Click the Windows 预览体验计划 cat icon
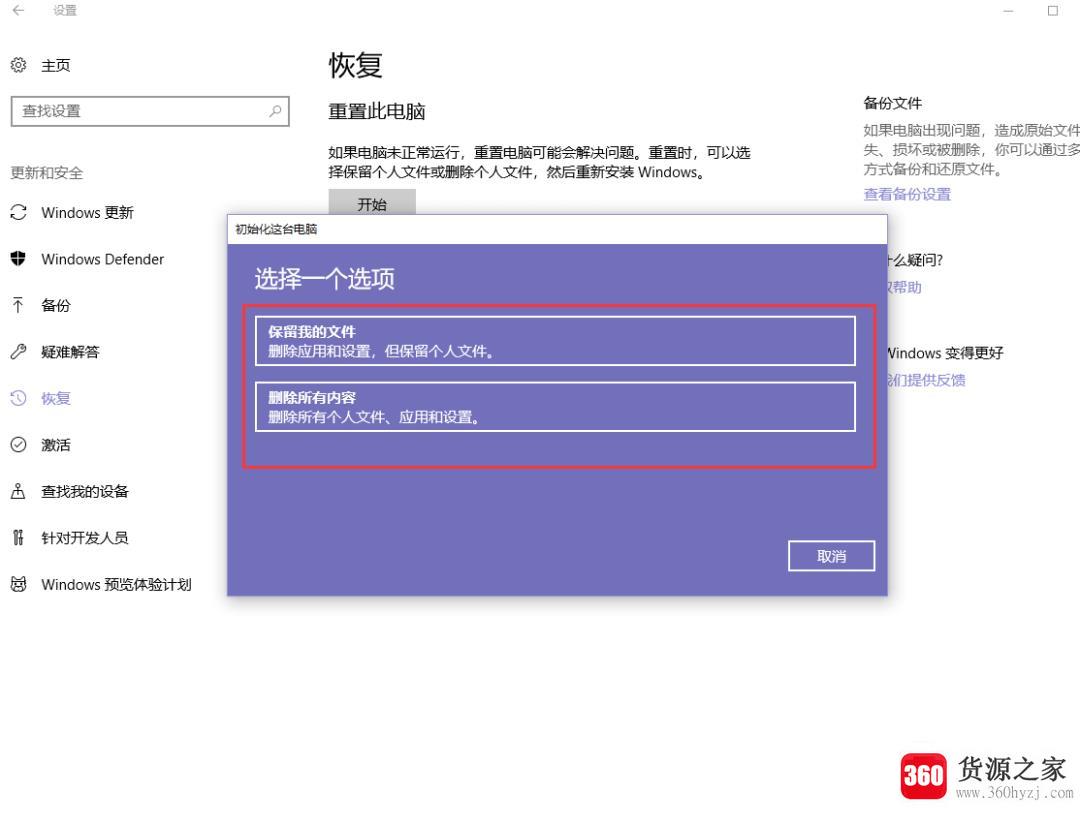1080x829 pixels. (x=19, y=585)
